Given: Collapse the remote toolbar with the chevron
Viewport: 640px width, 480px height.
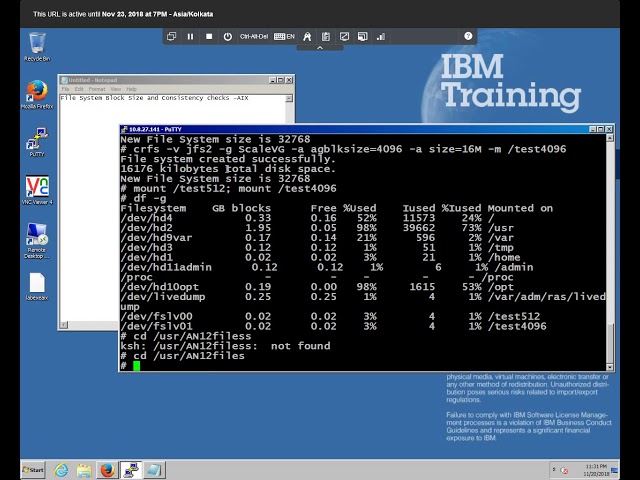Looking at the screenshot, I should pos(320,48).
